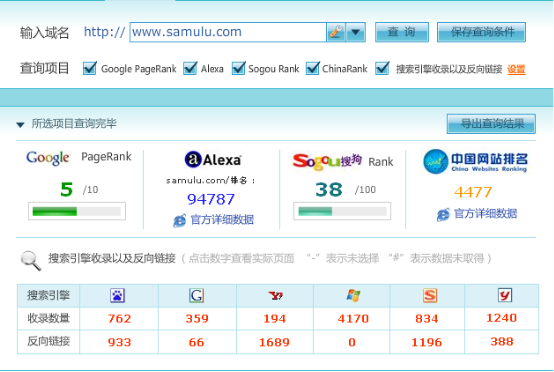
Task: Open the domain history dropdown arrow
Action: pos(355,32)
